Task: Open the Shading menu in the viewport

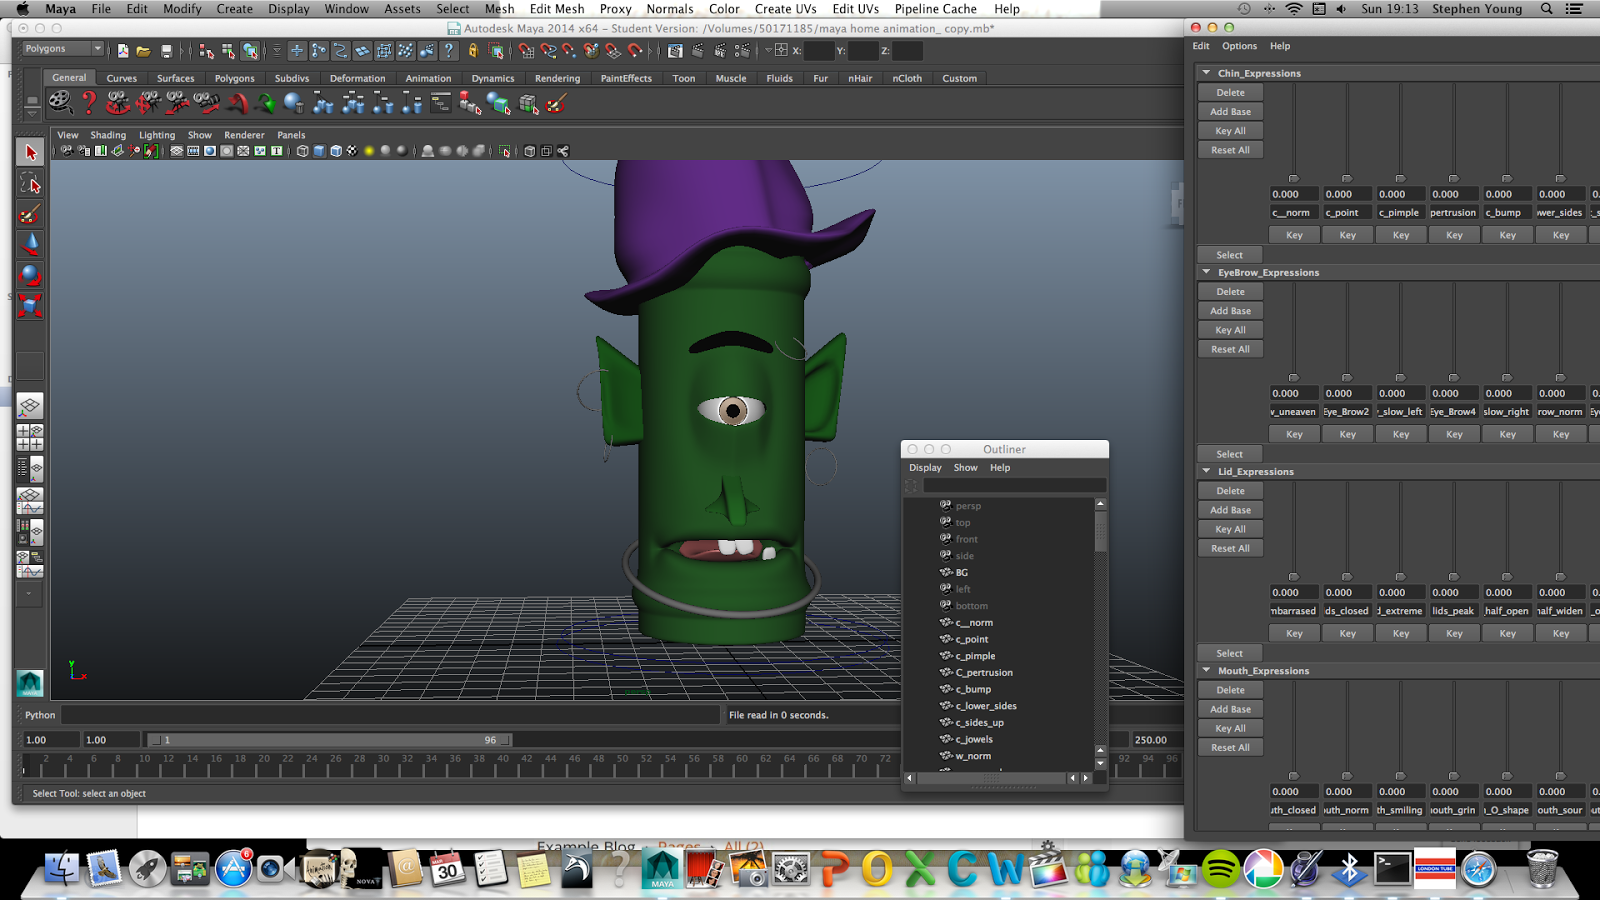Action: pos(108,134)
